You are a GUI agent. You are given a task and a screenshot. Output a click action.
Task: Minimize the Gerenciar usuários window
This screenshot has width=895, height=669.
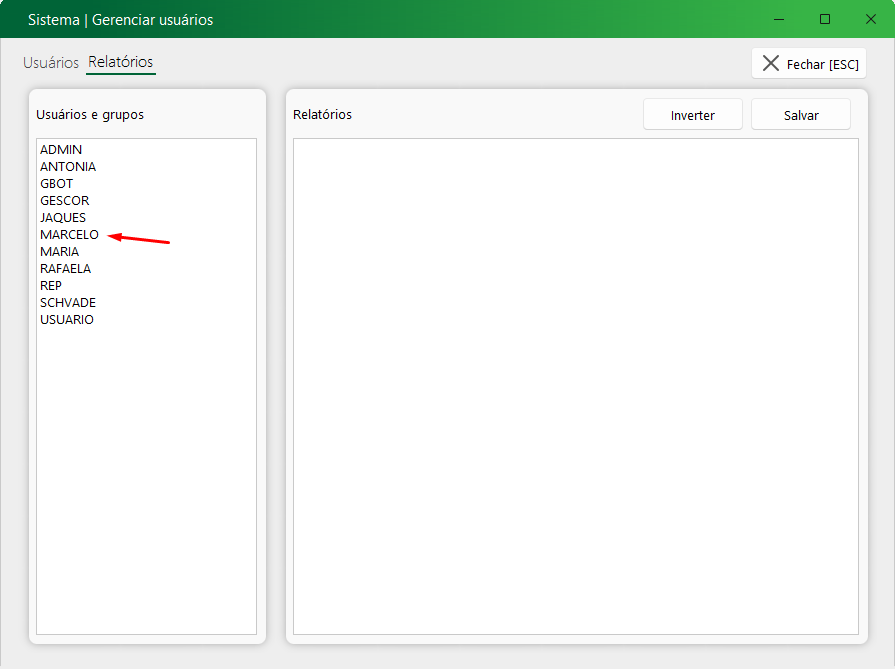point(779,19)
